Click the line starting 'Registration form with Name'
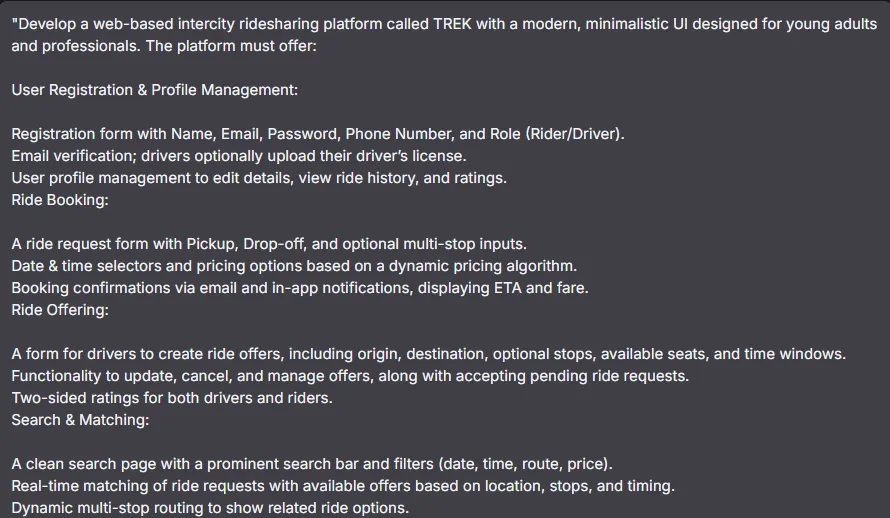 318,134
